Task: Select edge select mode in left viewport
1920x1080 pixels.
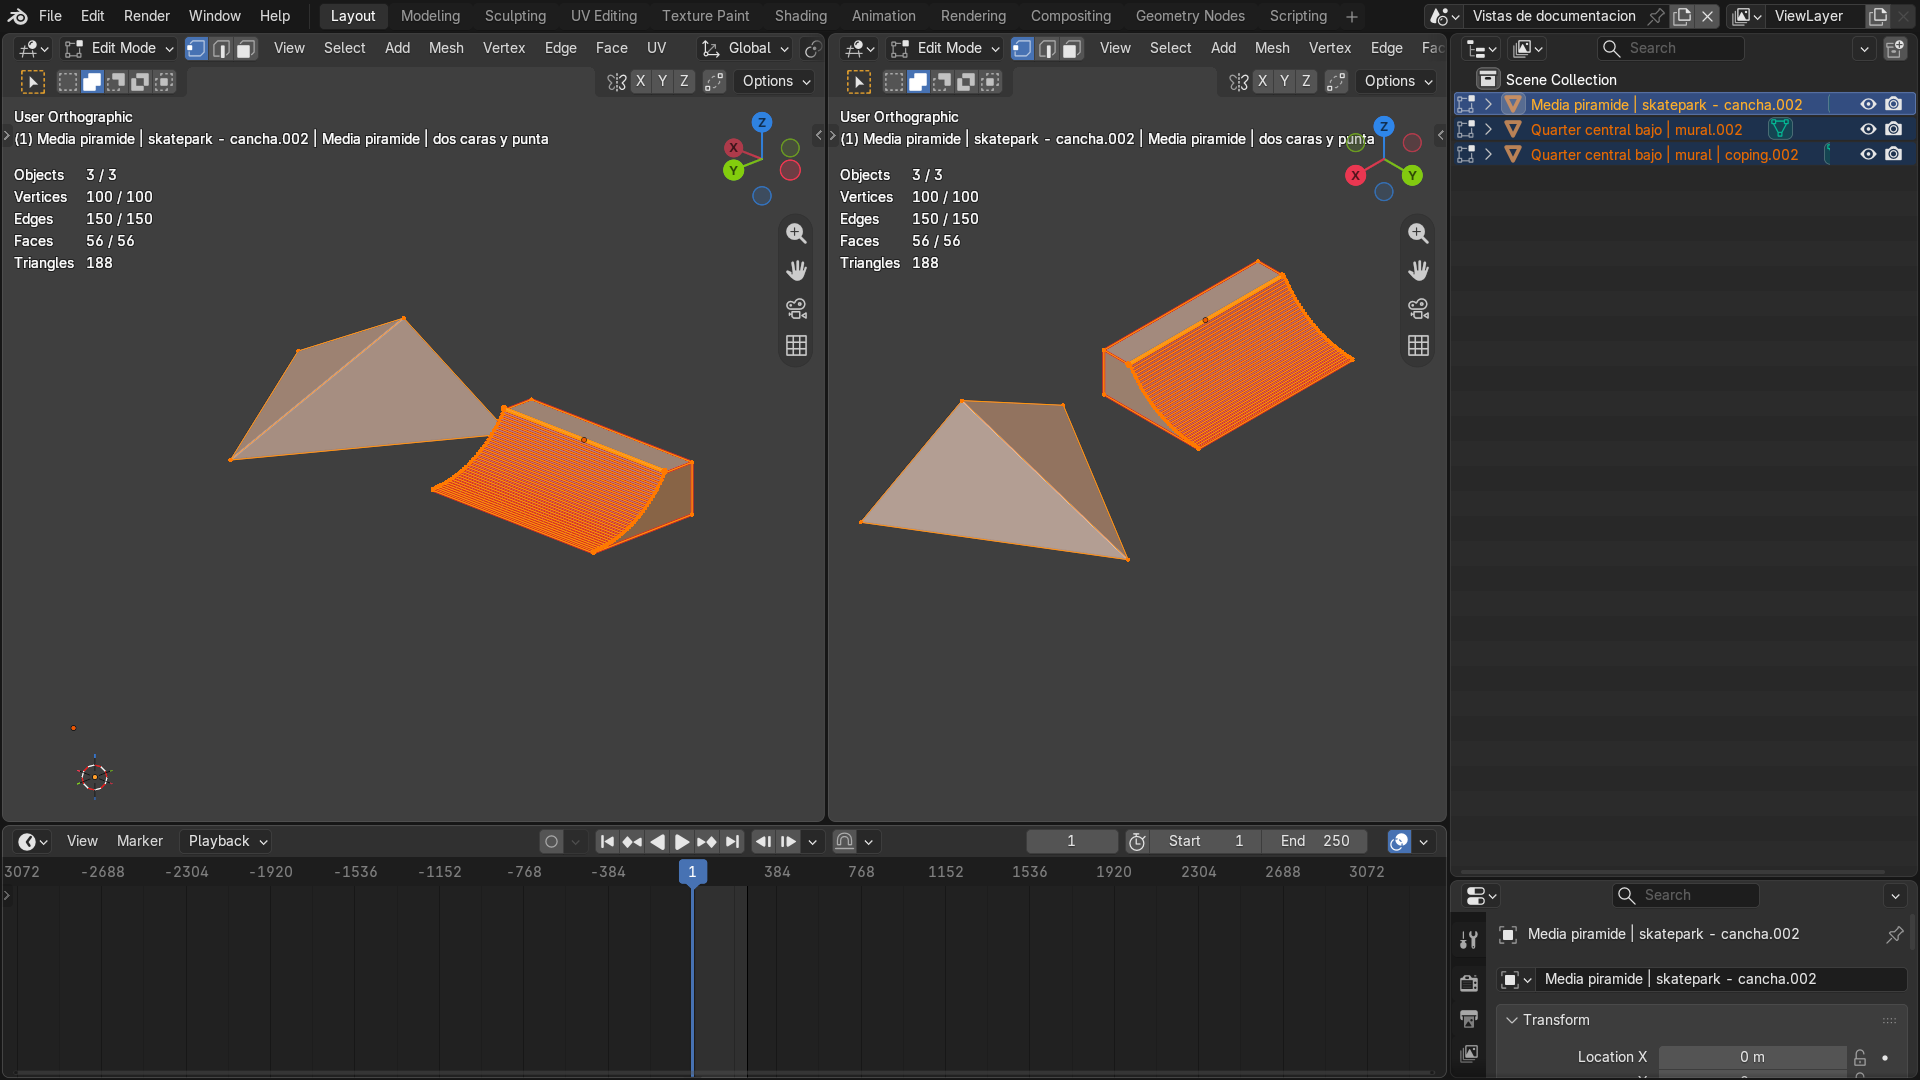Action: [221, 48]
